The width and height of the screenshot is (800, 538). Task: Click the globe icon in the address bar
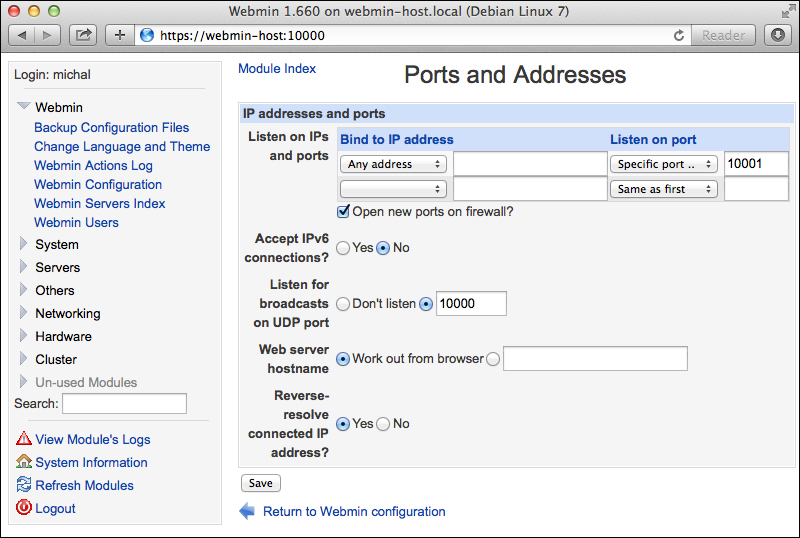pyautogui.click(x=147, y=35)
